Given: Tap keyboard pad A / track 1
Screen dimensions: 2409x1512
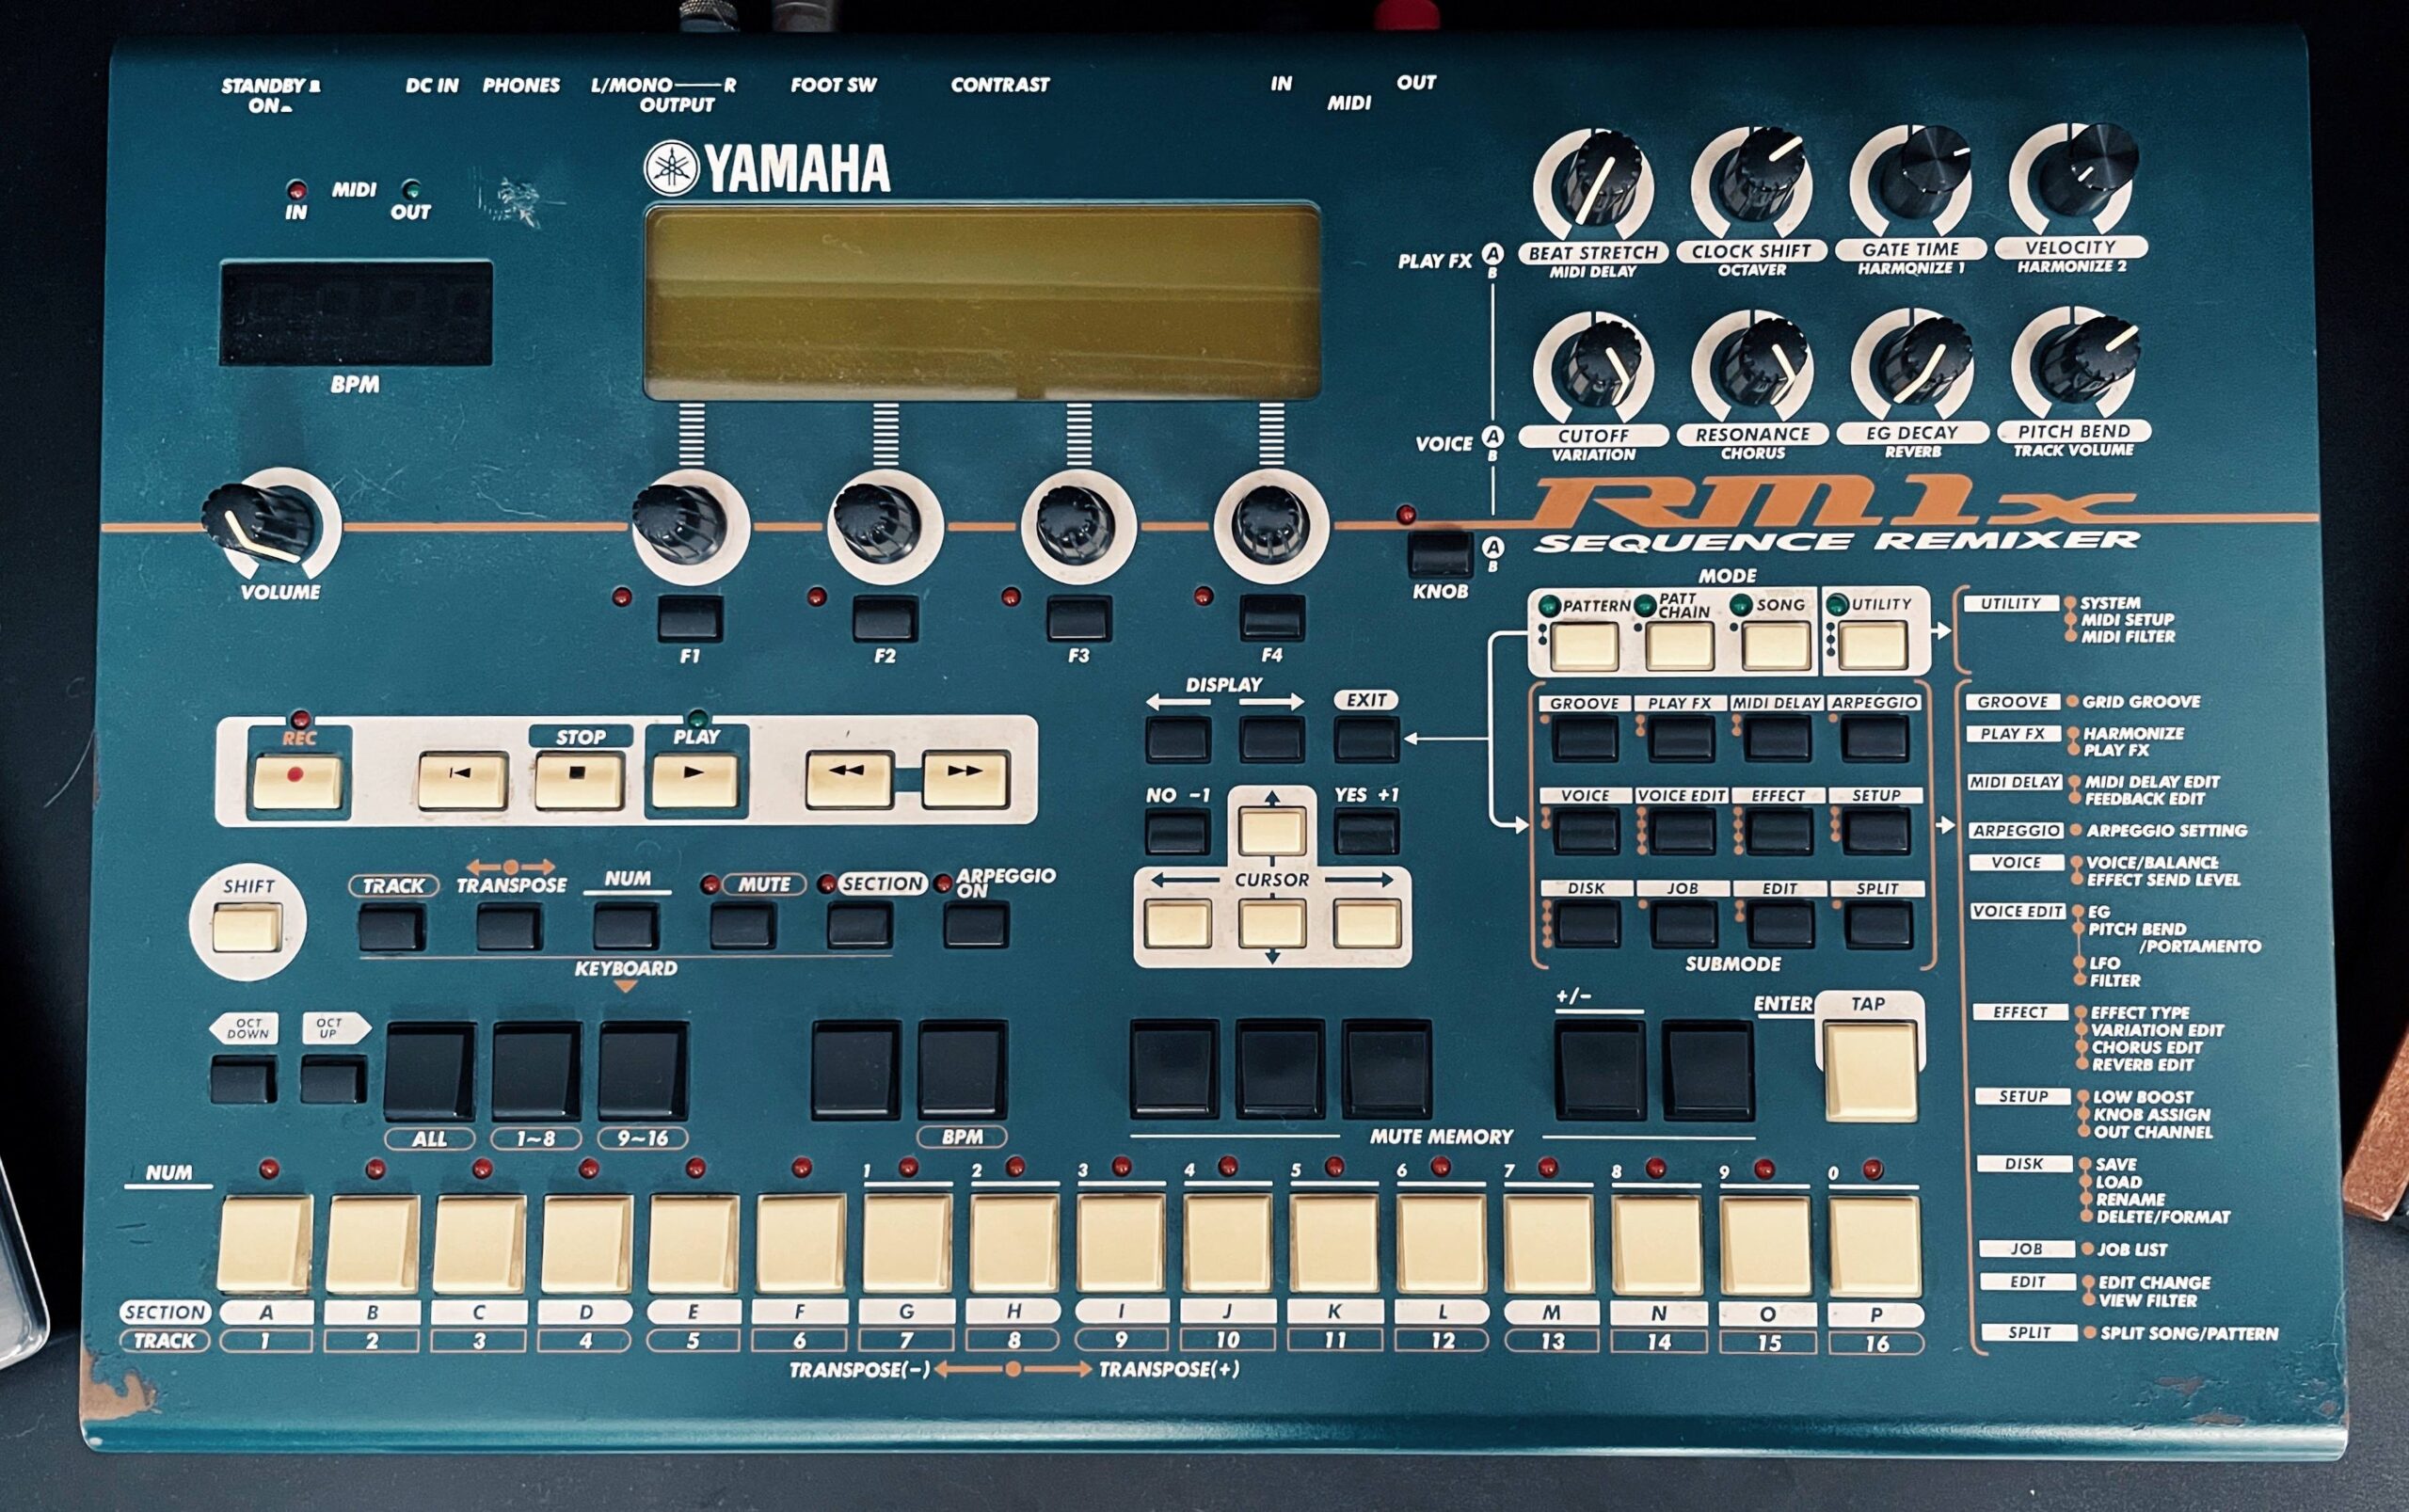Looking at the screenshot, I should pos(265,1243).
